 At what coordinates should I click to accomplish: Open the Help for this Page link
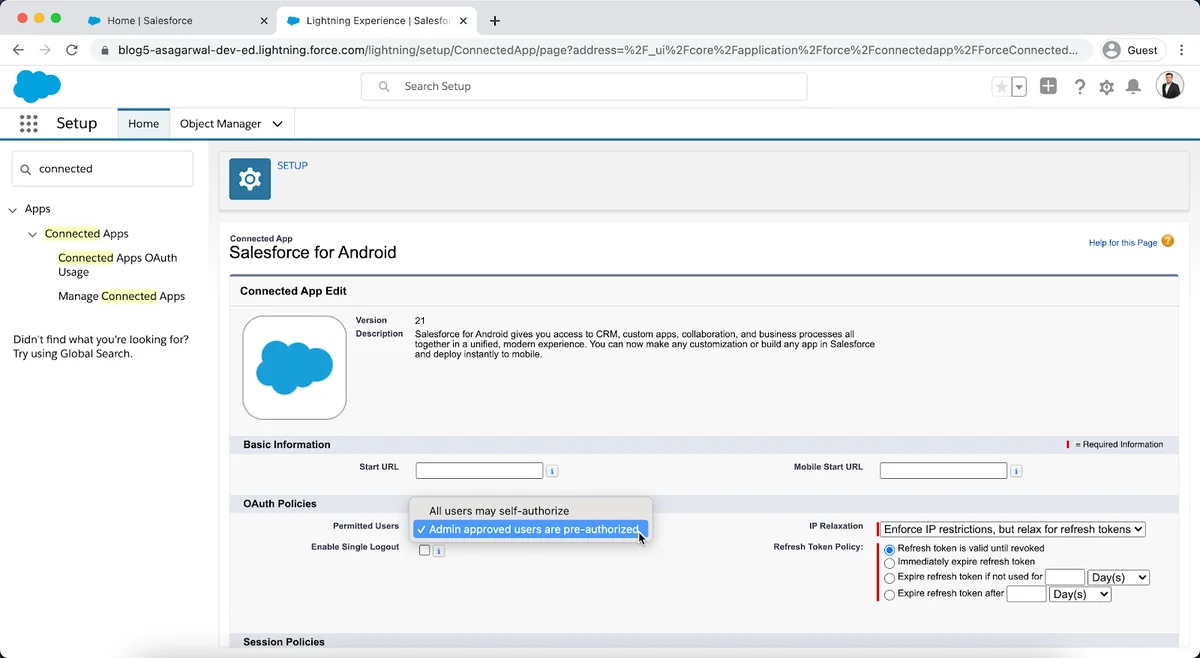pos(1122,243)
